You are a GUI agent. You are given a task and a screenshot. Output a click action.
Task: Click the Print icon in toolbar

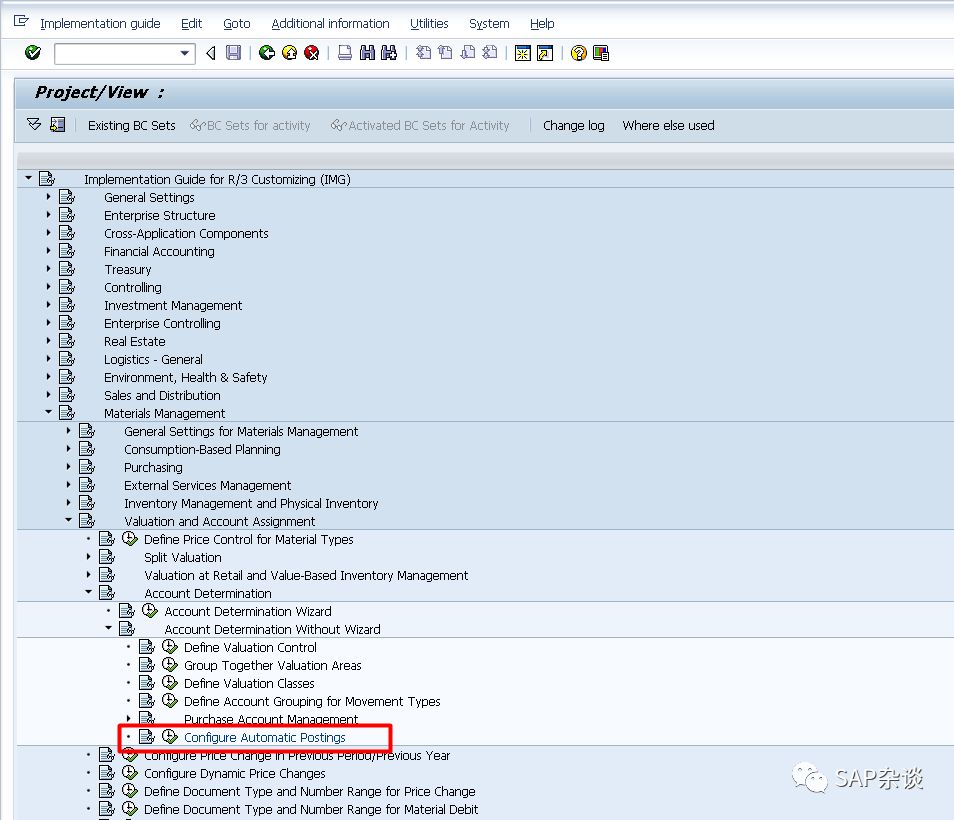(x=345, y=53)
